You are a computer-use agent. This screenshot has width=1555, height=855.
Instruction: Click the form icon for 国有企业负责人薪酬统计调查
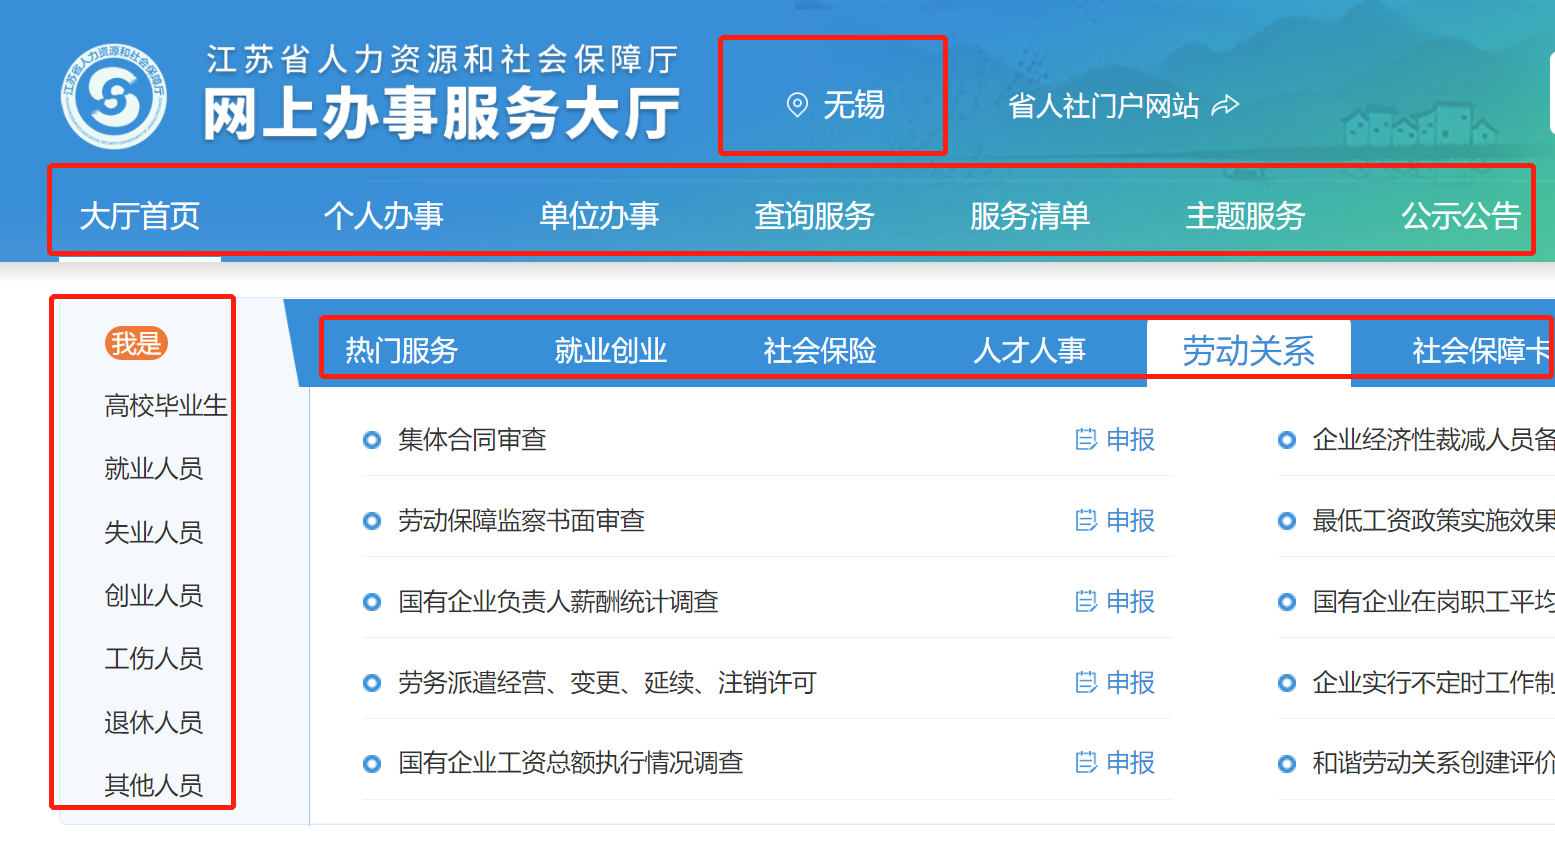1085,602
